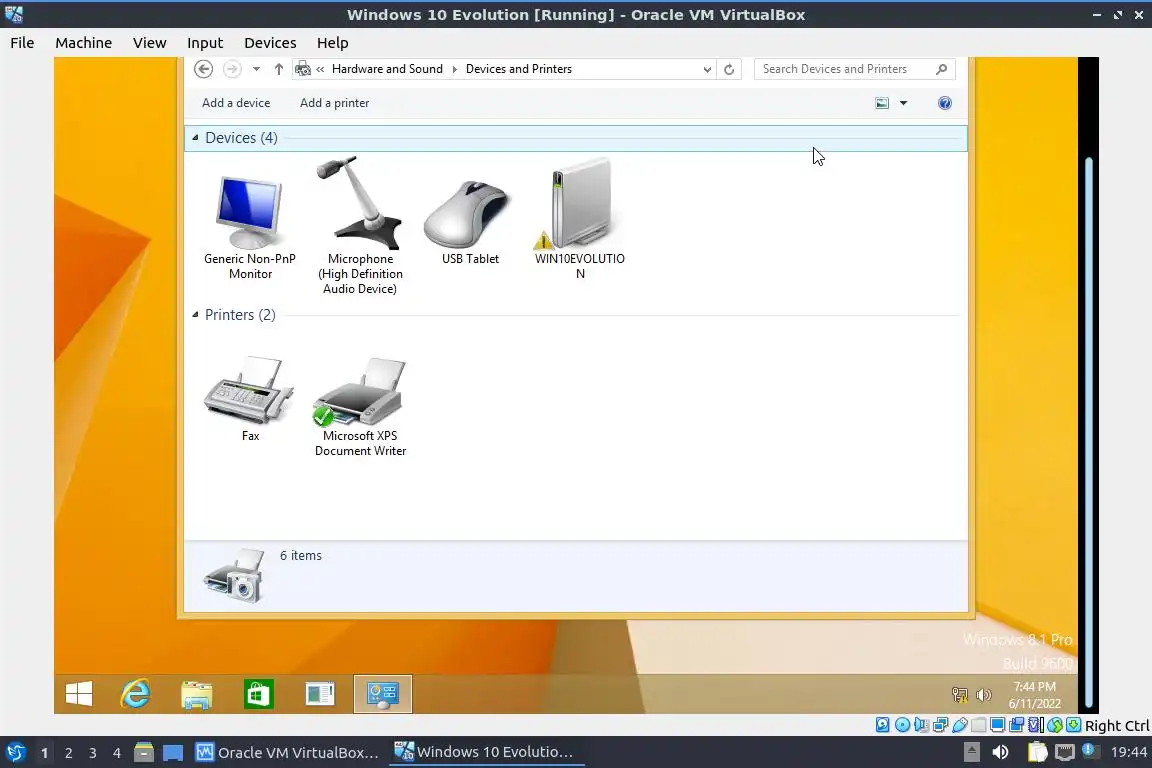
Task: Click VirtualBox CPU virtualization indicator
Action: click(1036, 725)
